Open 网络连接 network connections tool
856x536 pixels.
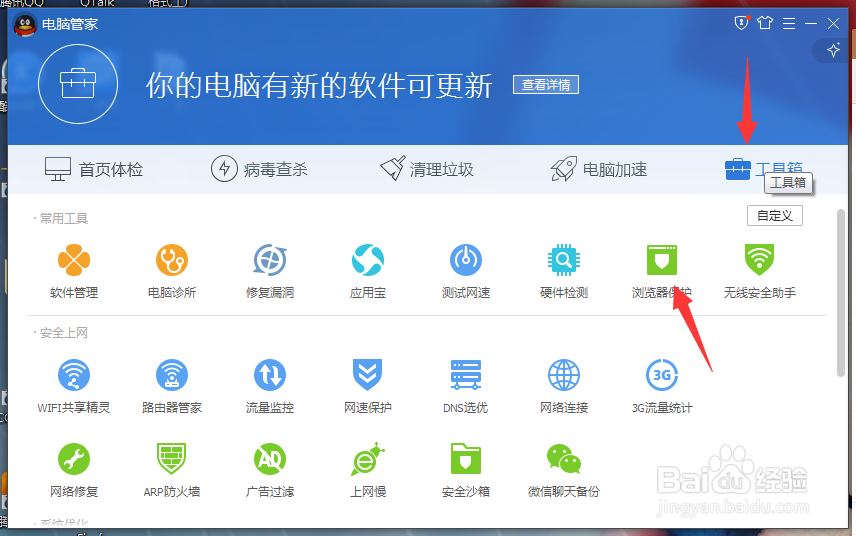(x=563, y=386)
